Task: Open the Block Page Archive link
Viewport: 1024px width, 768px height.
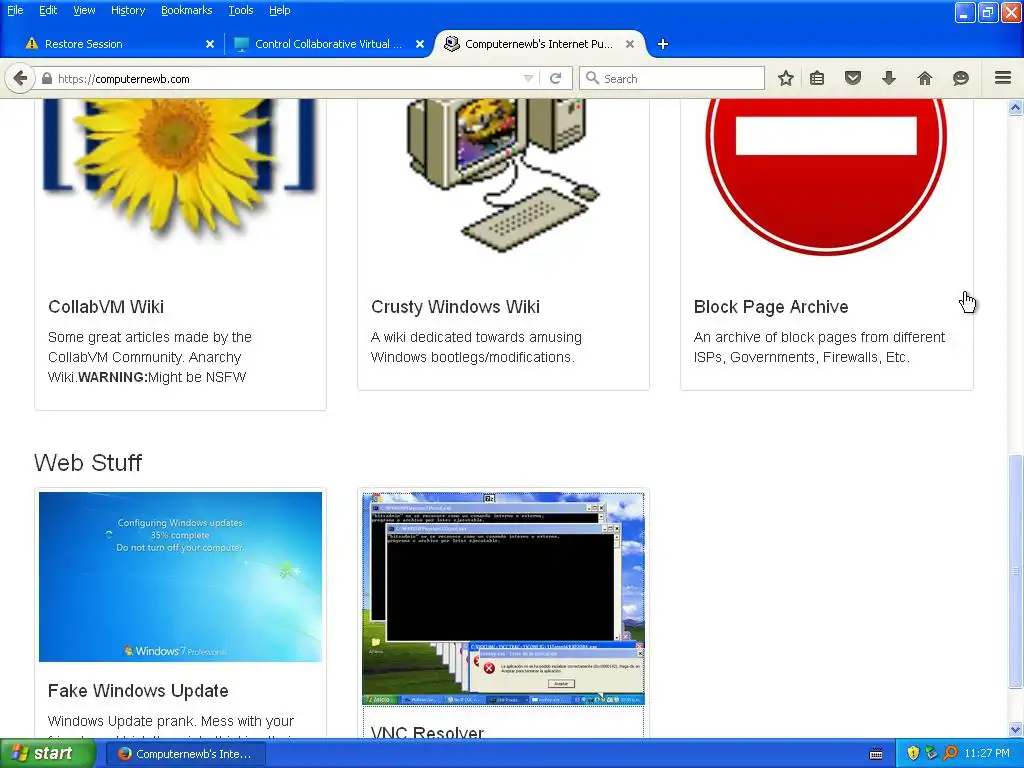Action: pyautogui.click(x=771, y=307)
